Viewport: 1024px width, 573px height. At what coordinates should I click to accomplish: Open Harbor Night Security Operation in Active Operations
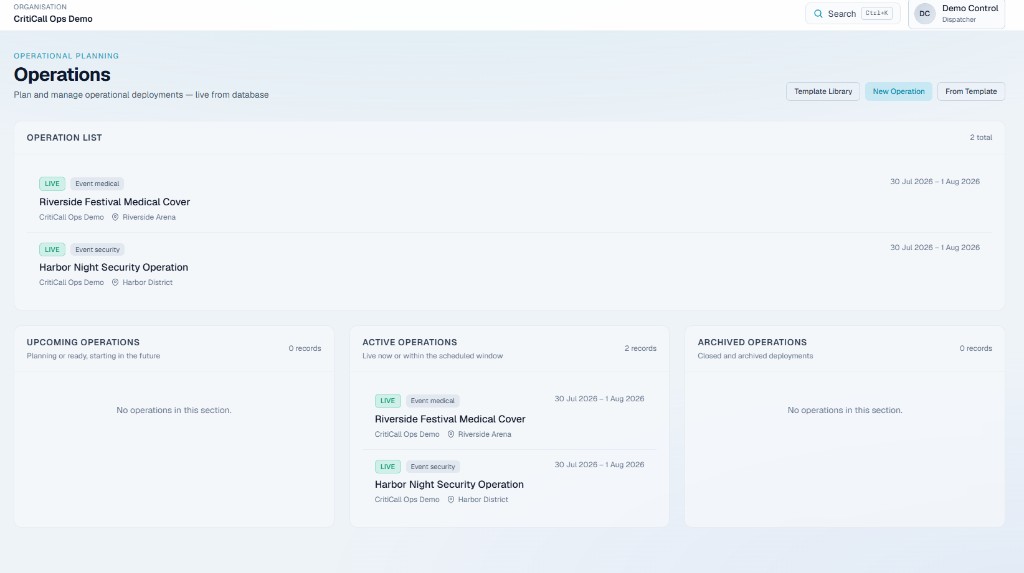[449, 484]
